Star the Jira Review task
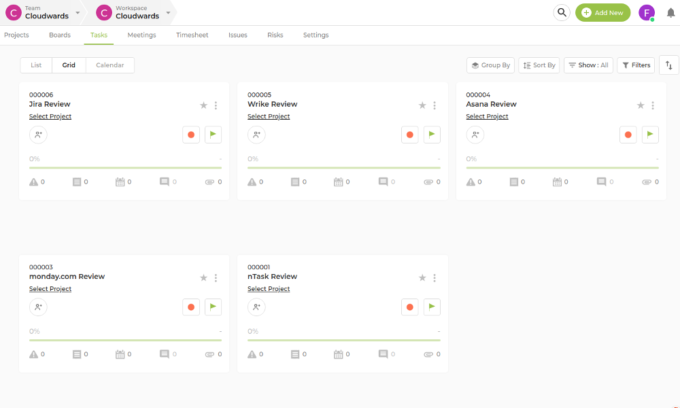Screen dimensions: 680x408 pyautogui.click(x=203, y=105)
